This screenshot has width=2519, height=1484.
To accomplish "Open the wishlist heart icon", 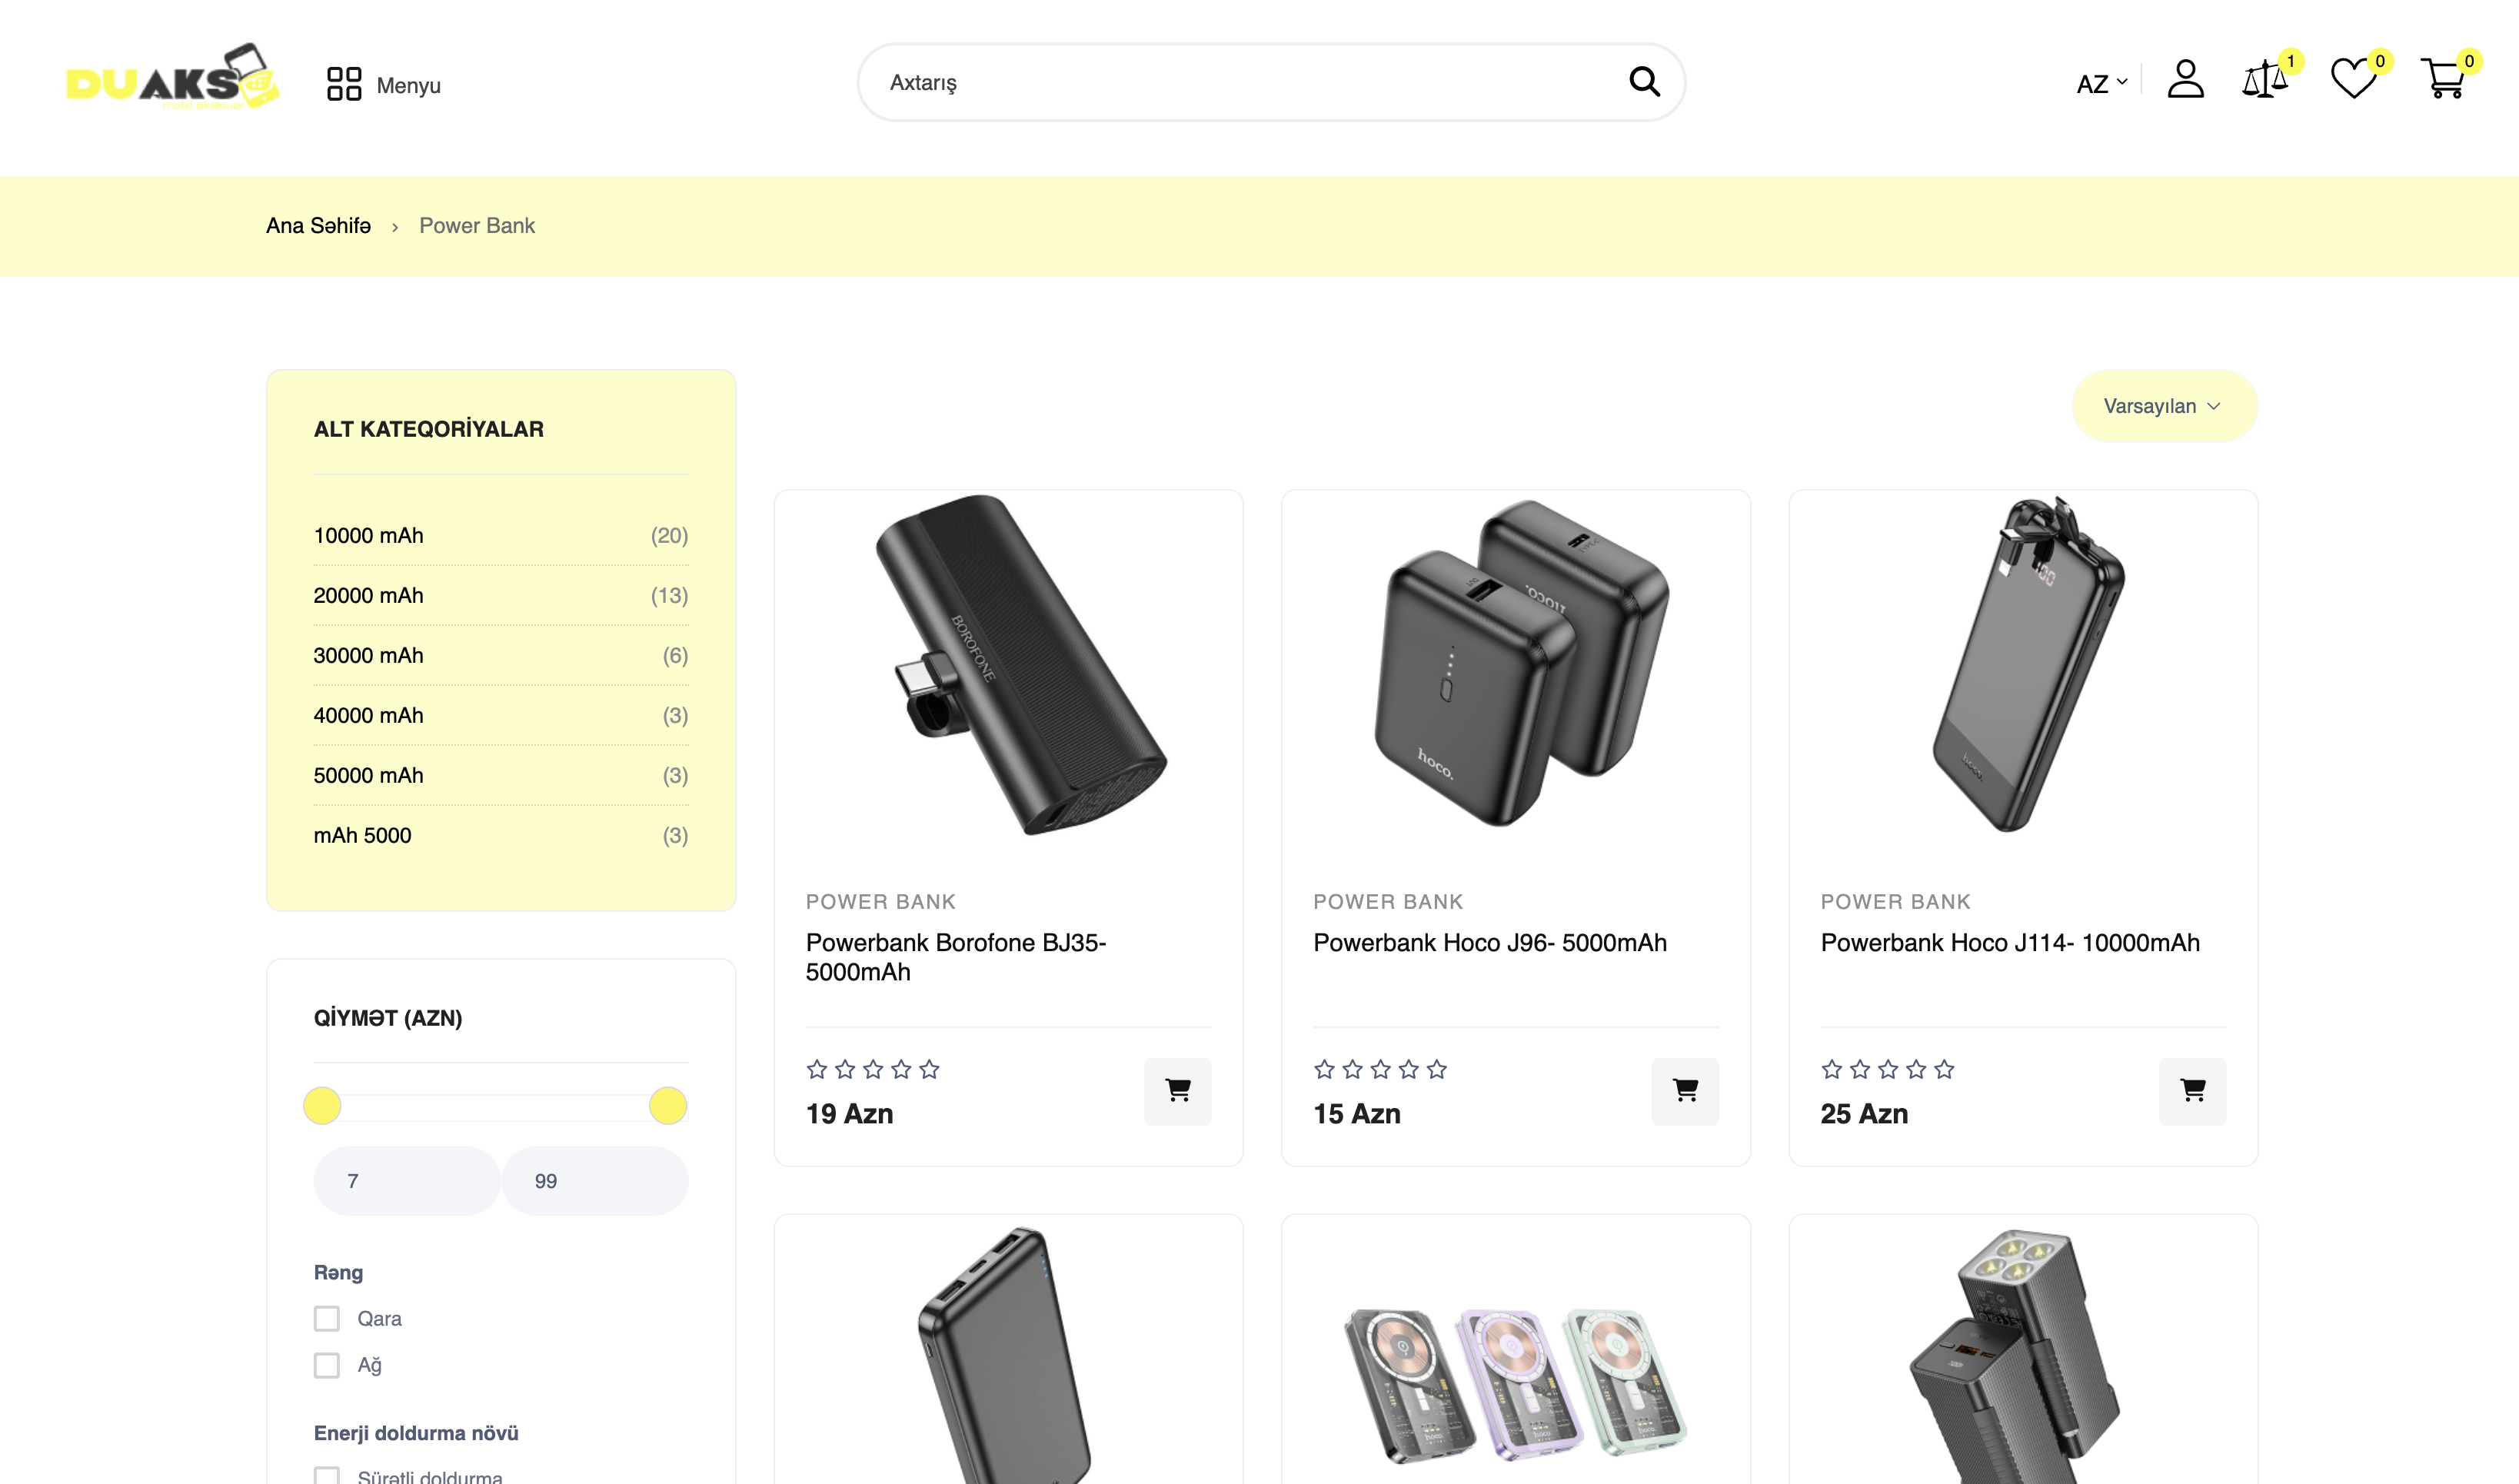I will (x=2353, y=80).
